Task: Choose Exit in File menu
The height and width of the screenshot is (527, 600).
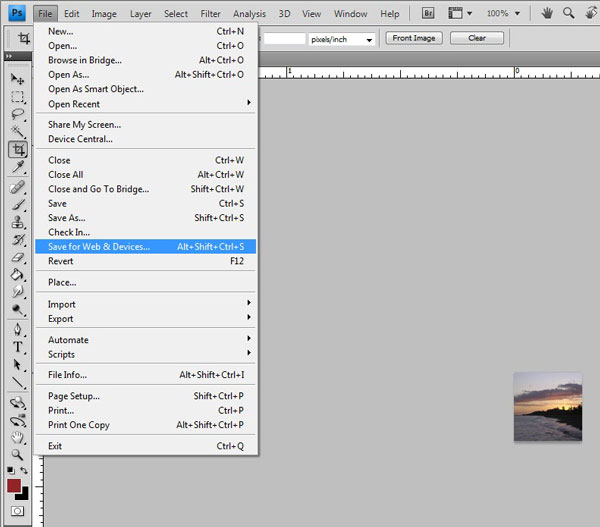Action: click(x=145, y=446)
